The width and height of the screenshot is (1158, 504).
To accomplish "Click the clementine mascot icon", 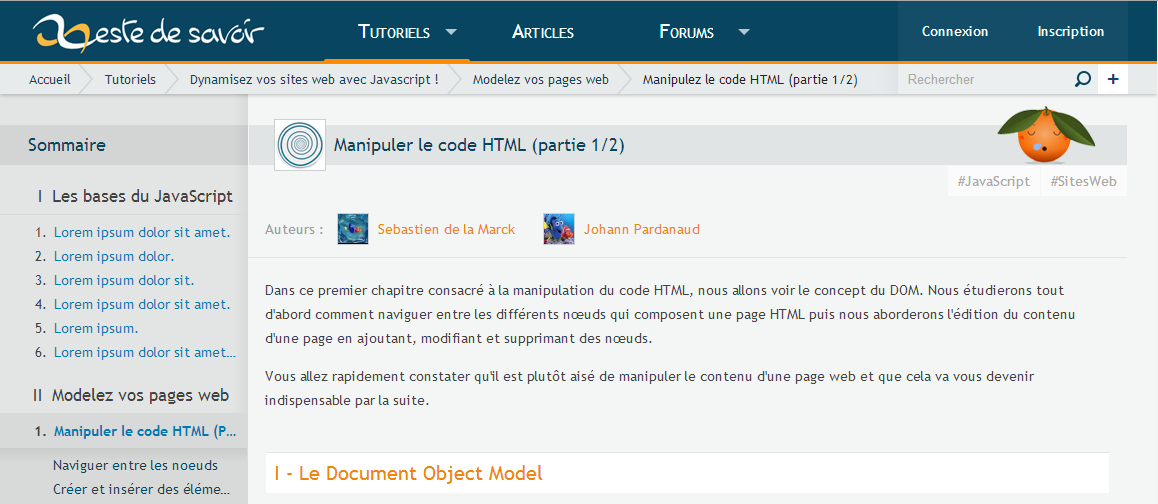I will tap(1044, 133).
